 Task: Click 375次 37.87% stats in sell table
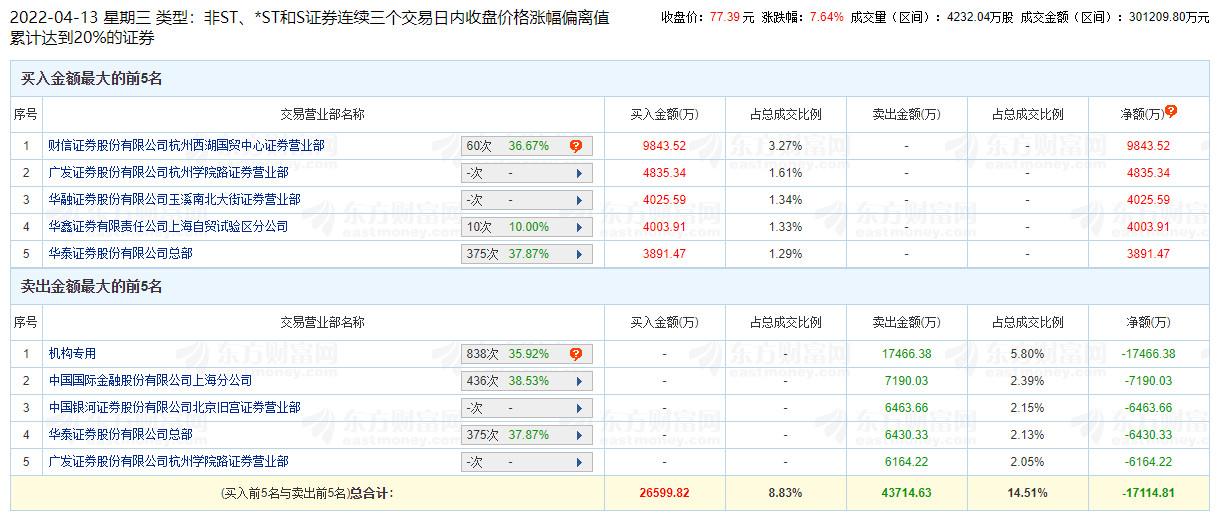(527, 435)
